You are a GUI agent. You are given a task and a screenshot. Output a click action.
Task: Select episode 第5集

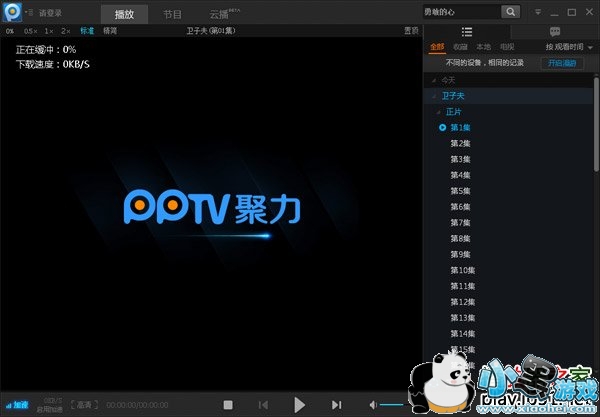point(460,191)
